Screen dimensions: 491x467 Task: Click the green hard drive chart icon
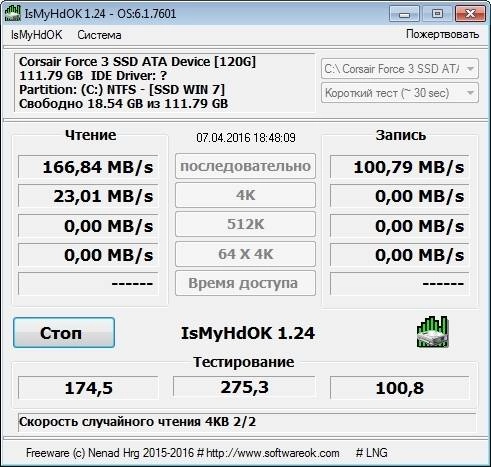(432, 332)
